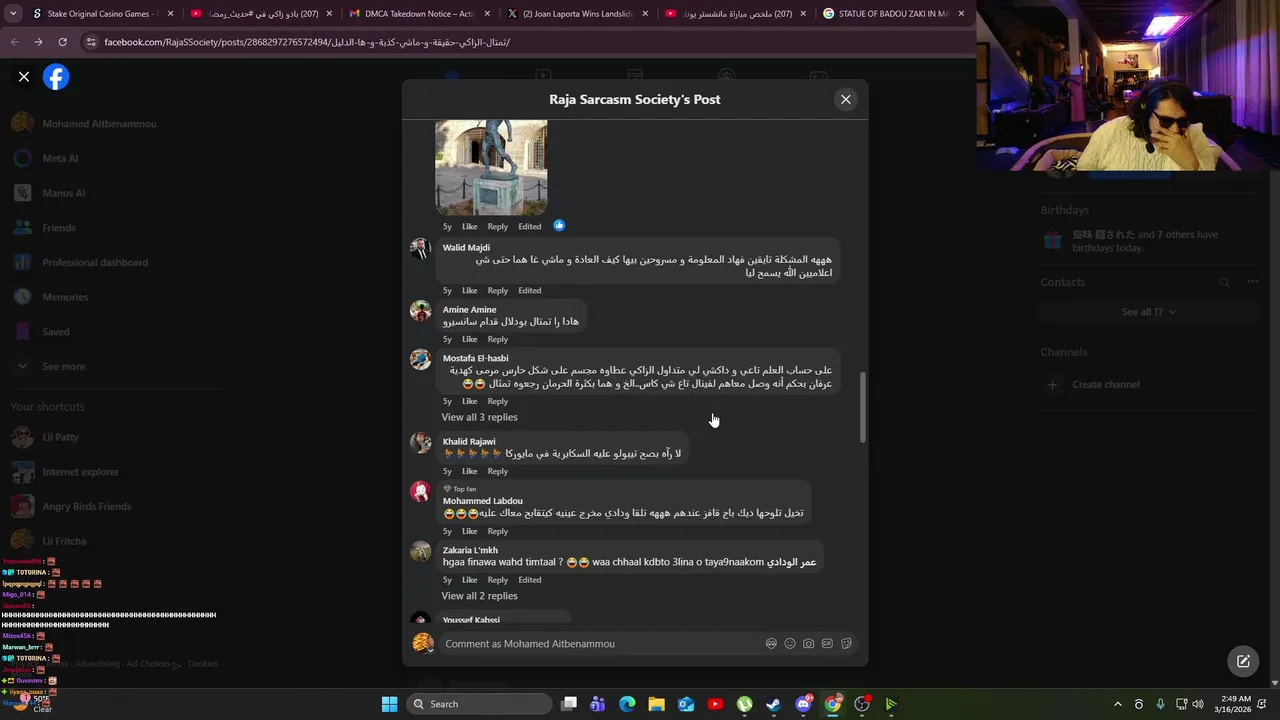The width and height of the screenshot is (1280, 720).
Task: Show hidden icons in system tray
Action: [1118, 704]
